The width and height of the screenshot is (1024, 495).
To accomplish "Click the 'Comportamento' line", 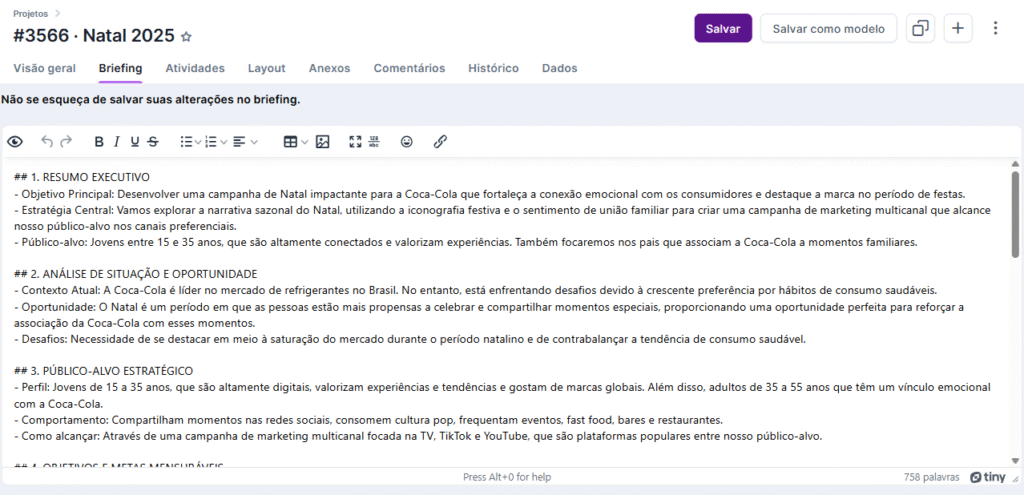I will 368,419.
